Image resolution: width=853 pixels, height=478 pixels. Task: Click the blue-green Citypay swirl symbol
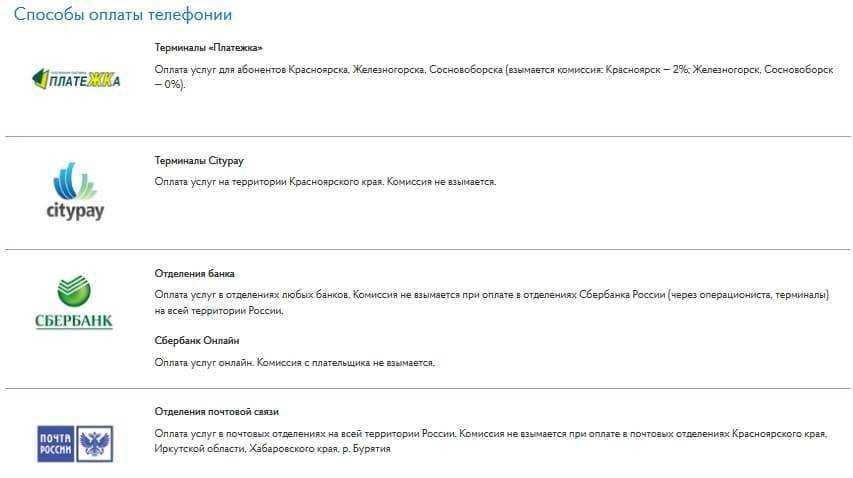(x=75, y=181)
